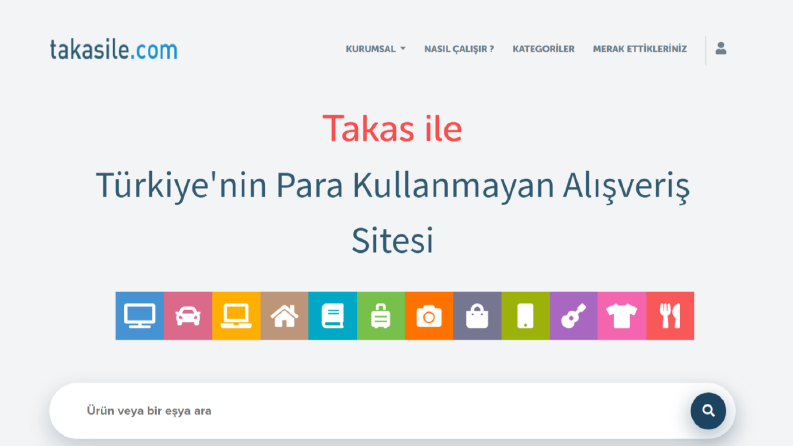The width and height of the screenshot is (793, 446).
Task: Go to the KATEGORİLER menu item
Action: point(543,49)
